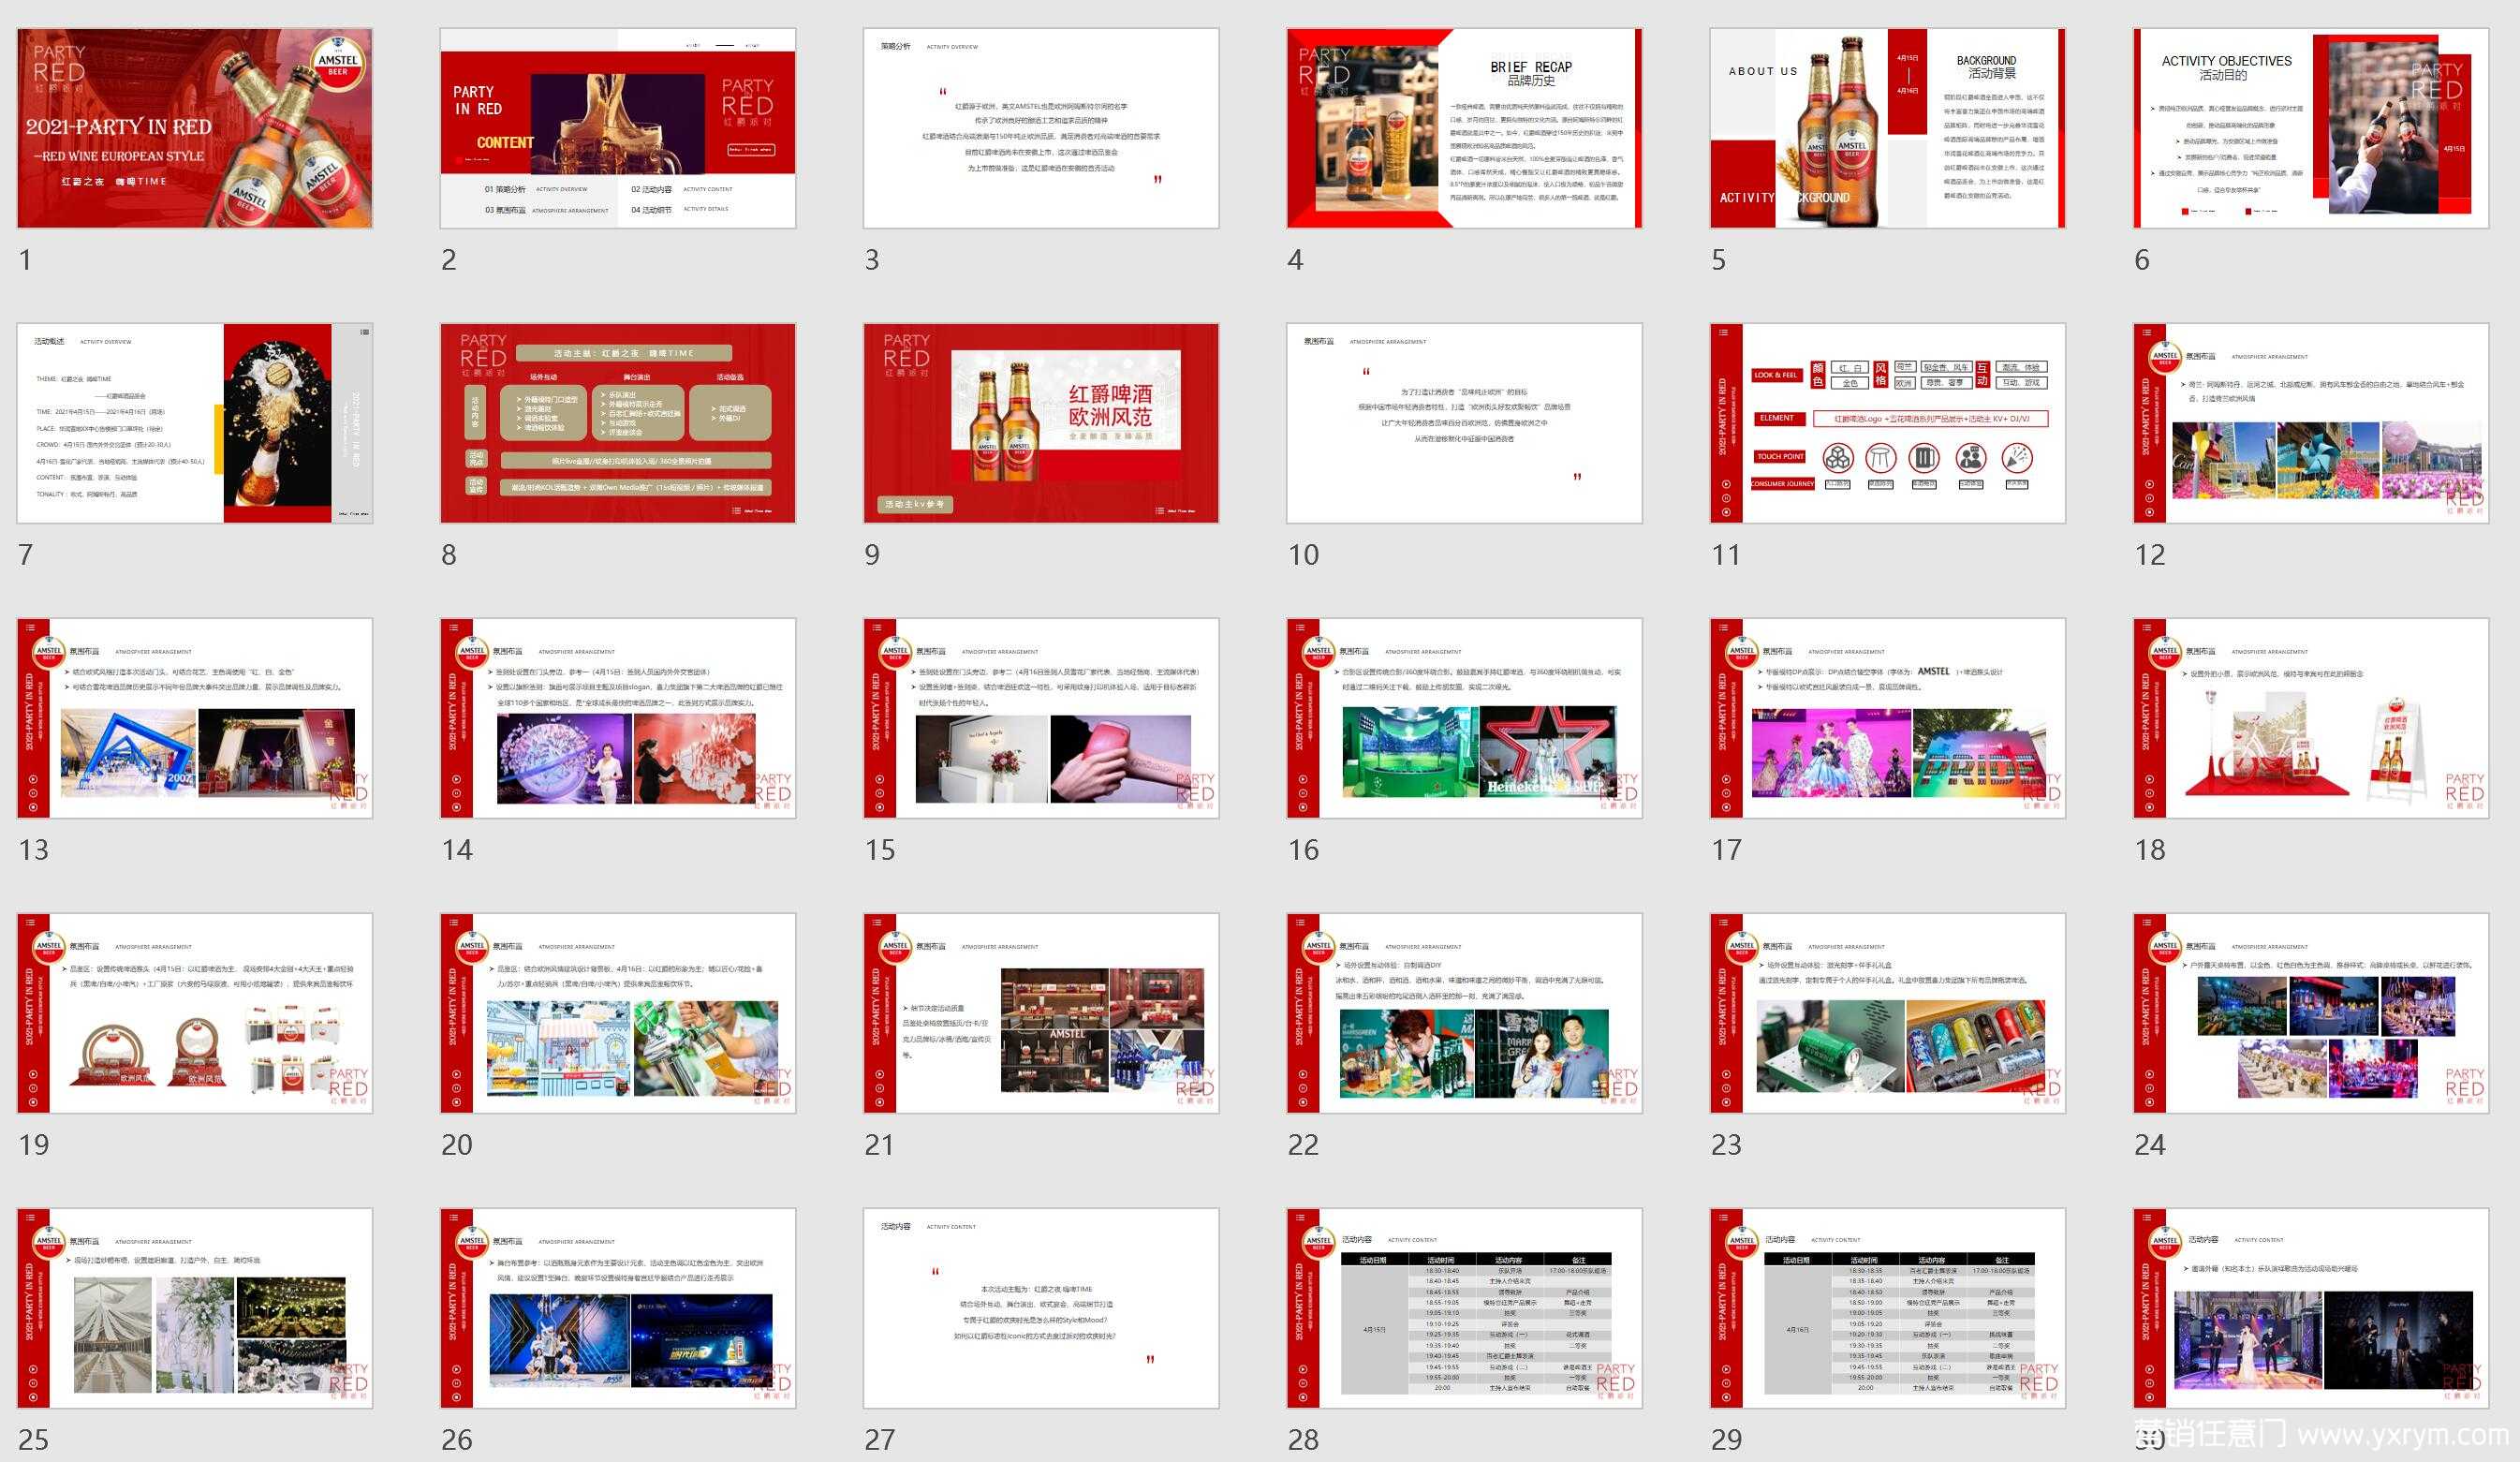The width and height of the screenshot is (2520, 1462).
Task: Select slide 5 titled BACKGROUND
Action: click(x=1888, y=128)
